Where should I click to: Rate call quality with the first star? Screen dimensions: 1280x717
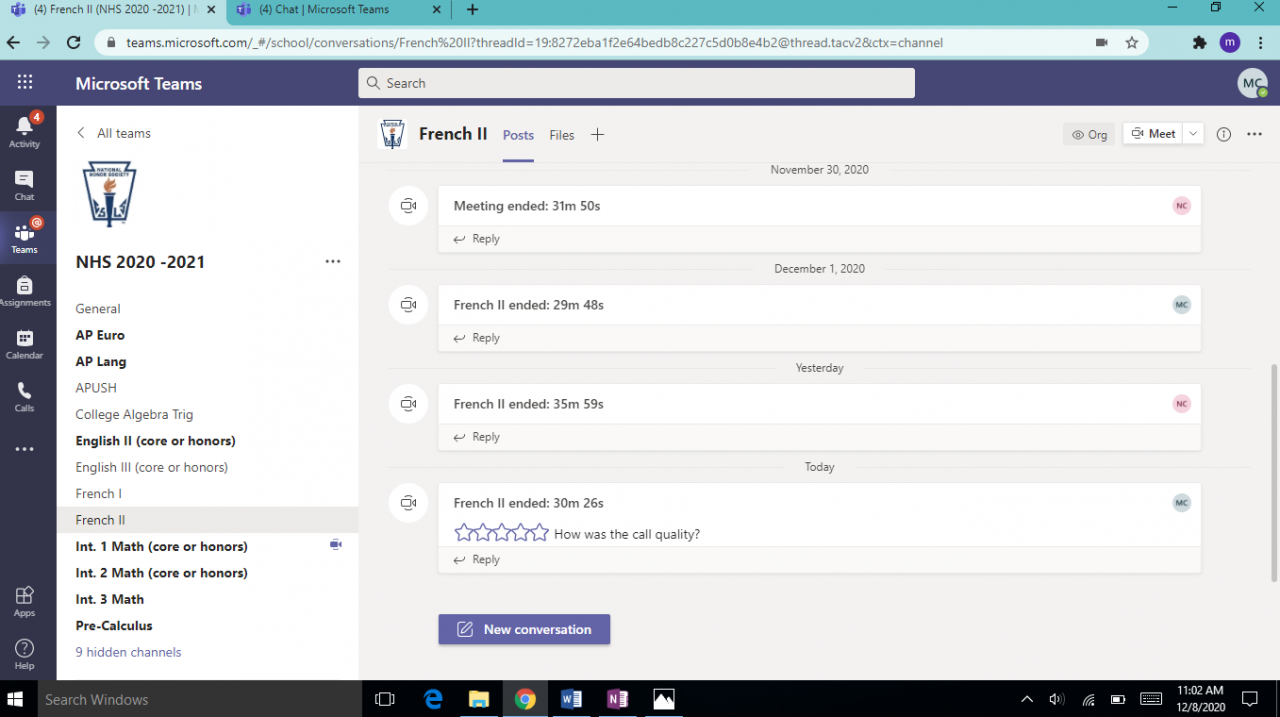coord(464,533)
